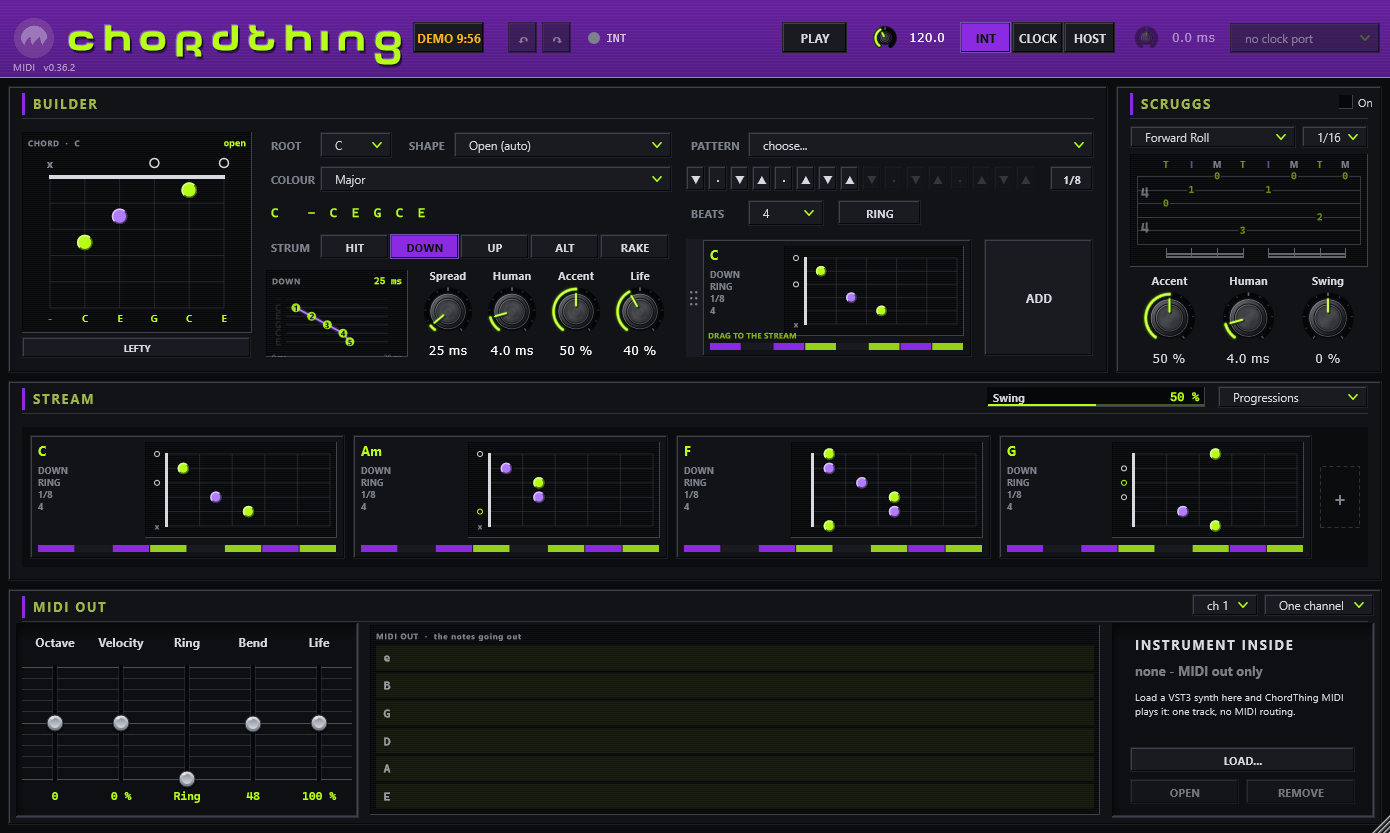
Task: Switch sync mode to CLOCK
Action: 1037,38
